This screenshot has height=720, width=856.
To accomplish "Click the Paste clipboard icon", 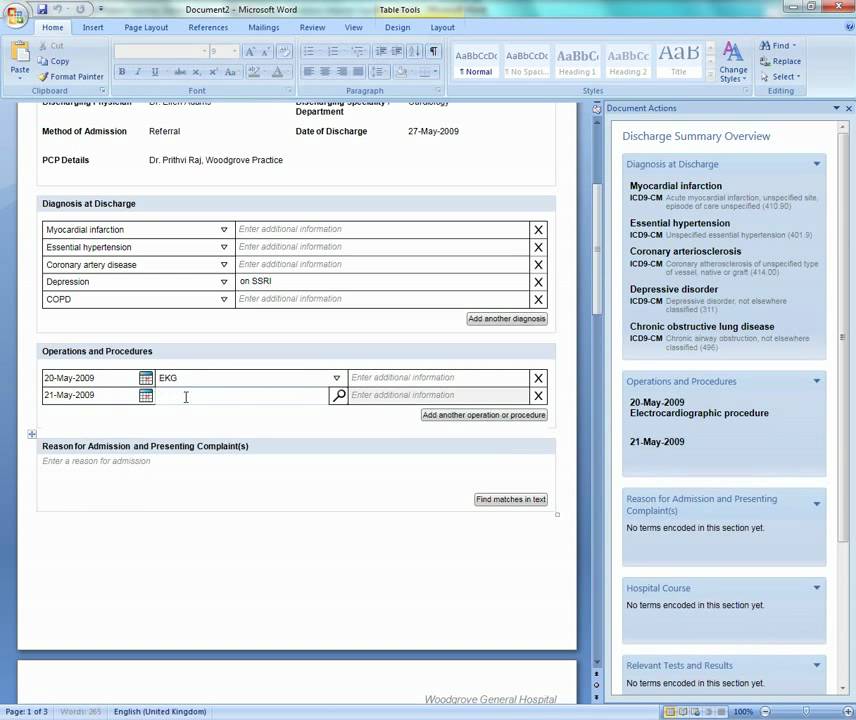I will click(x=20, y=52).
